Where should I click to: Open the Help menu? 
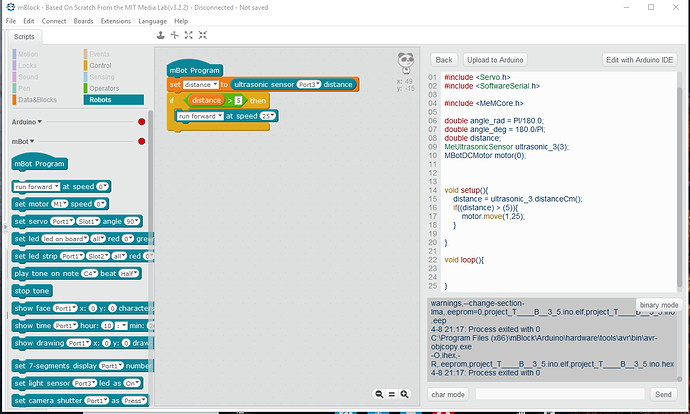[x=181, y=21]
